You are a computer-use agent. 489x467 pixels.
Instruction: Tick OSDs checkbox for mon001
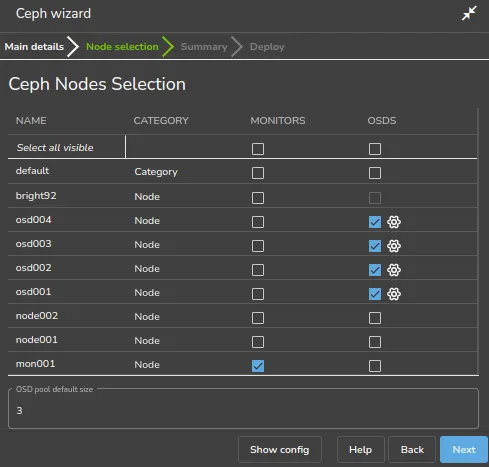coord(375,366)
